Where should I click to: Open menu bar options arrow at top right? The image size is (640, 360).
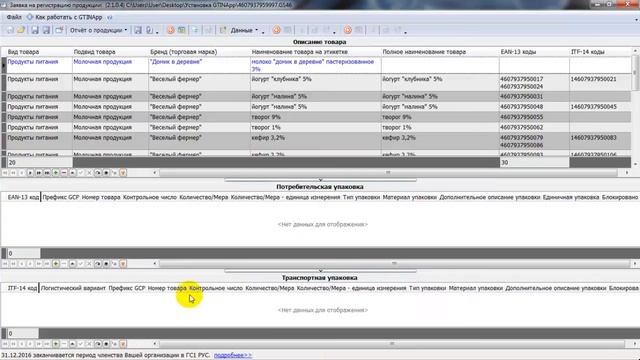pos(636,19)
